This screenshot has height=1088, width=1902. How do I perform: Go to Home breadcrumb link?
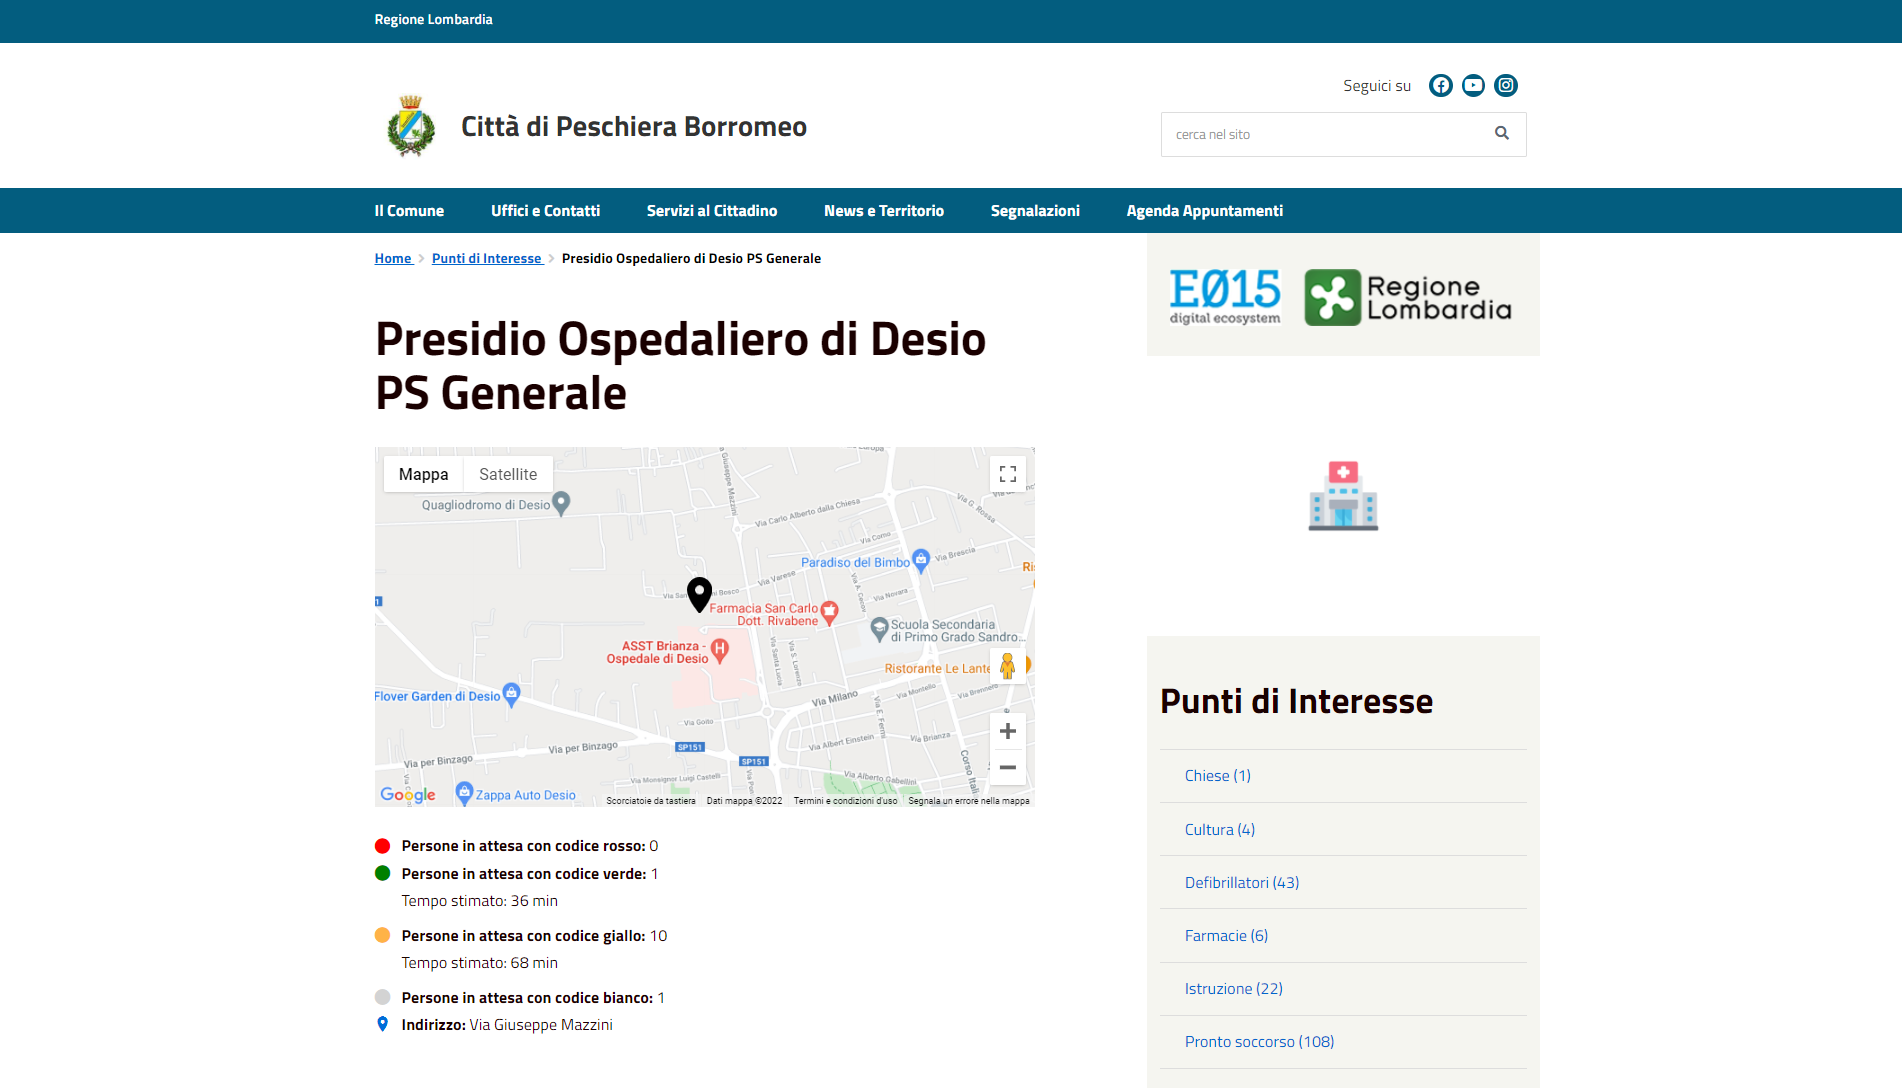(393, 259)
